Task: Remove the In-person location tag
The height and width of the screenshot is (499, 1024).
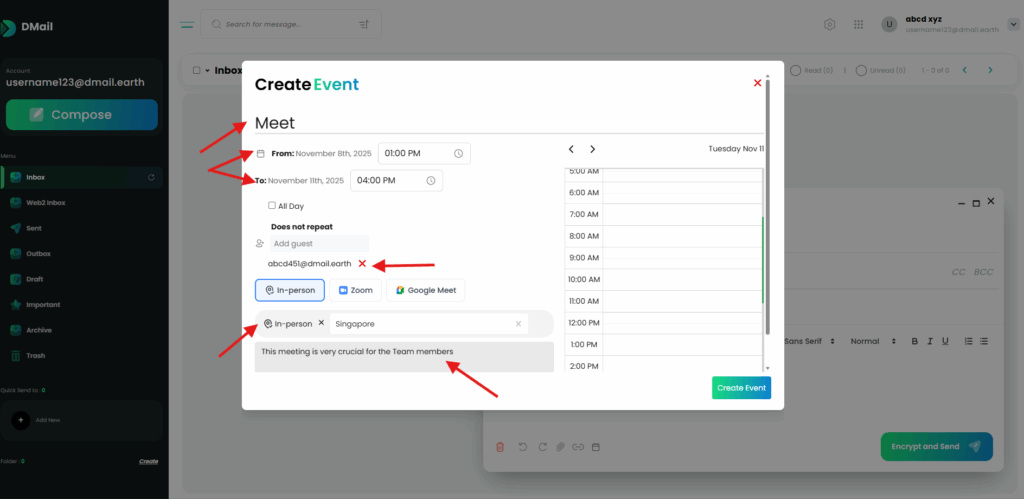Action: 321,324
